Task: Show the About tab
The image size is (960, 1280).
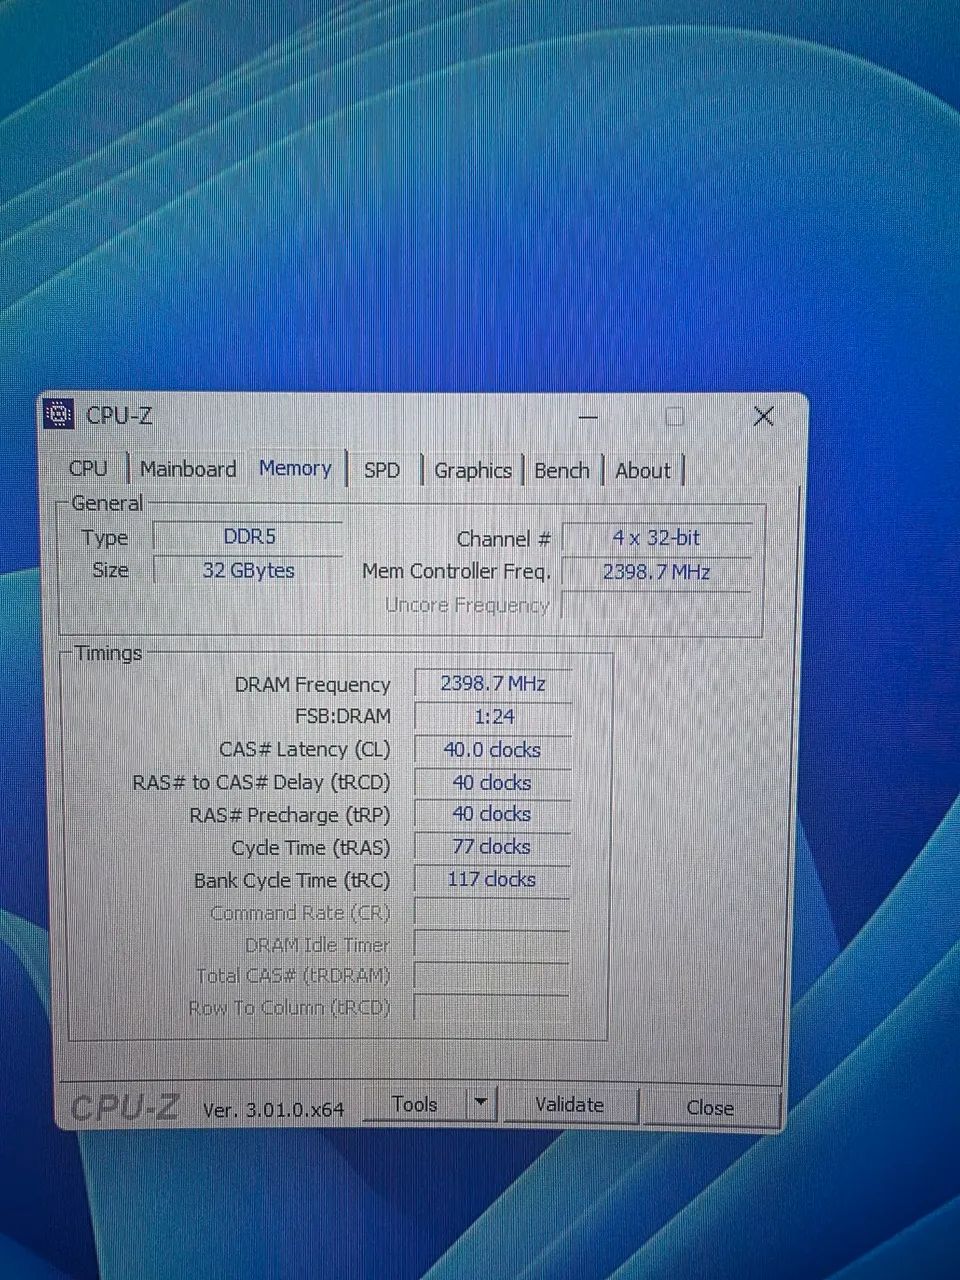Action: pos(643,470)
